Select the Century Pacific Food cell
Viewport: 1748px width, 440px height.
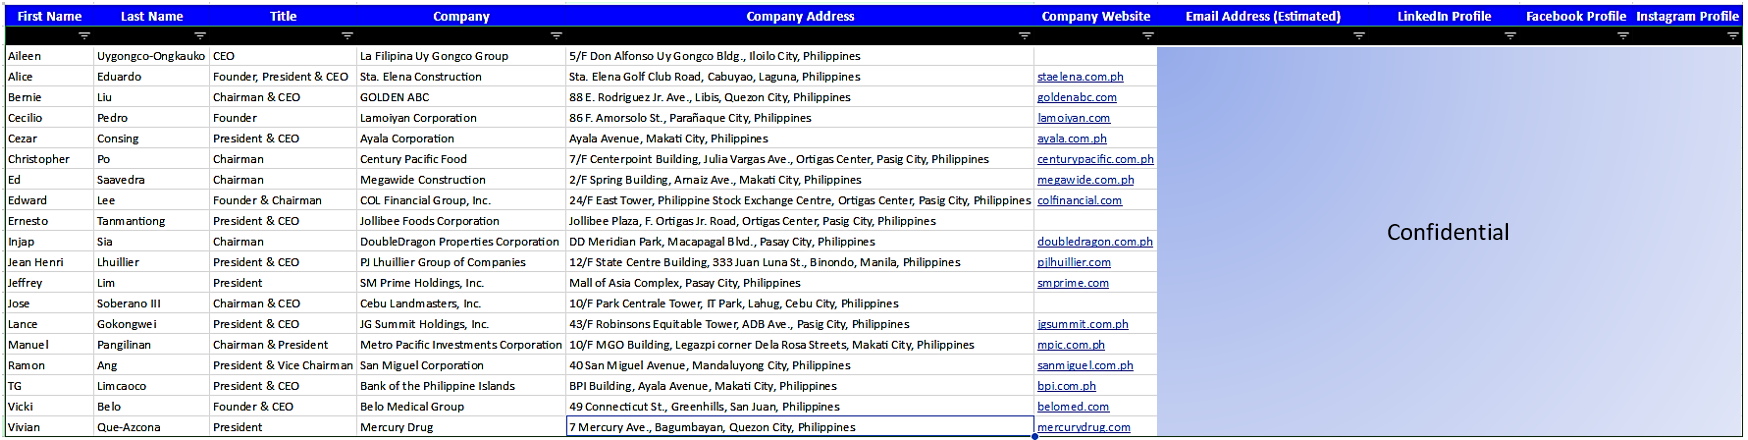pyautogui.click(x=462, y=159)
